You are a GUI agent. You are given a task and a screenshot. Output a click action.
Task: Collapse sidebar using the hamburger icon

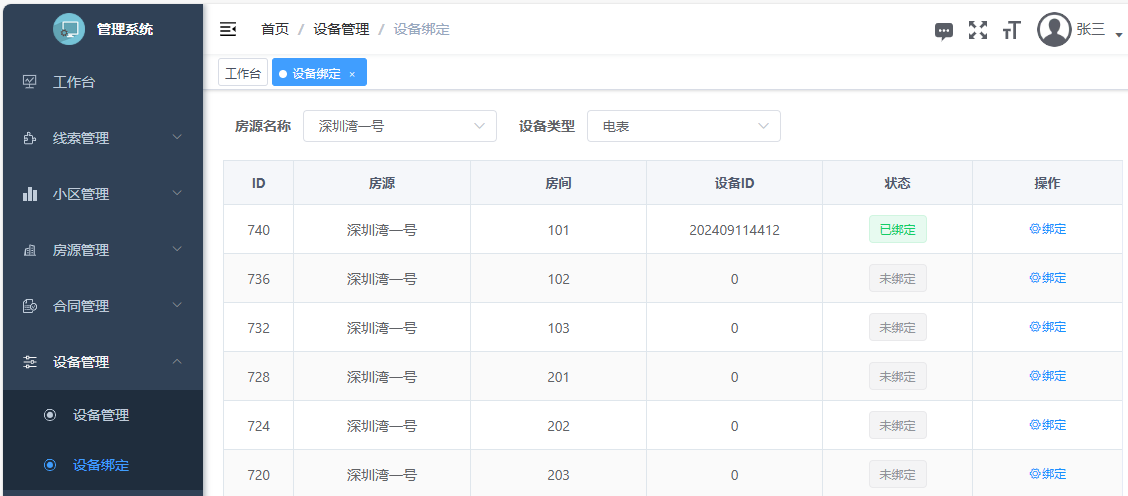[x=228, y=29]
